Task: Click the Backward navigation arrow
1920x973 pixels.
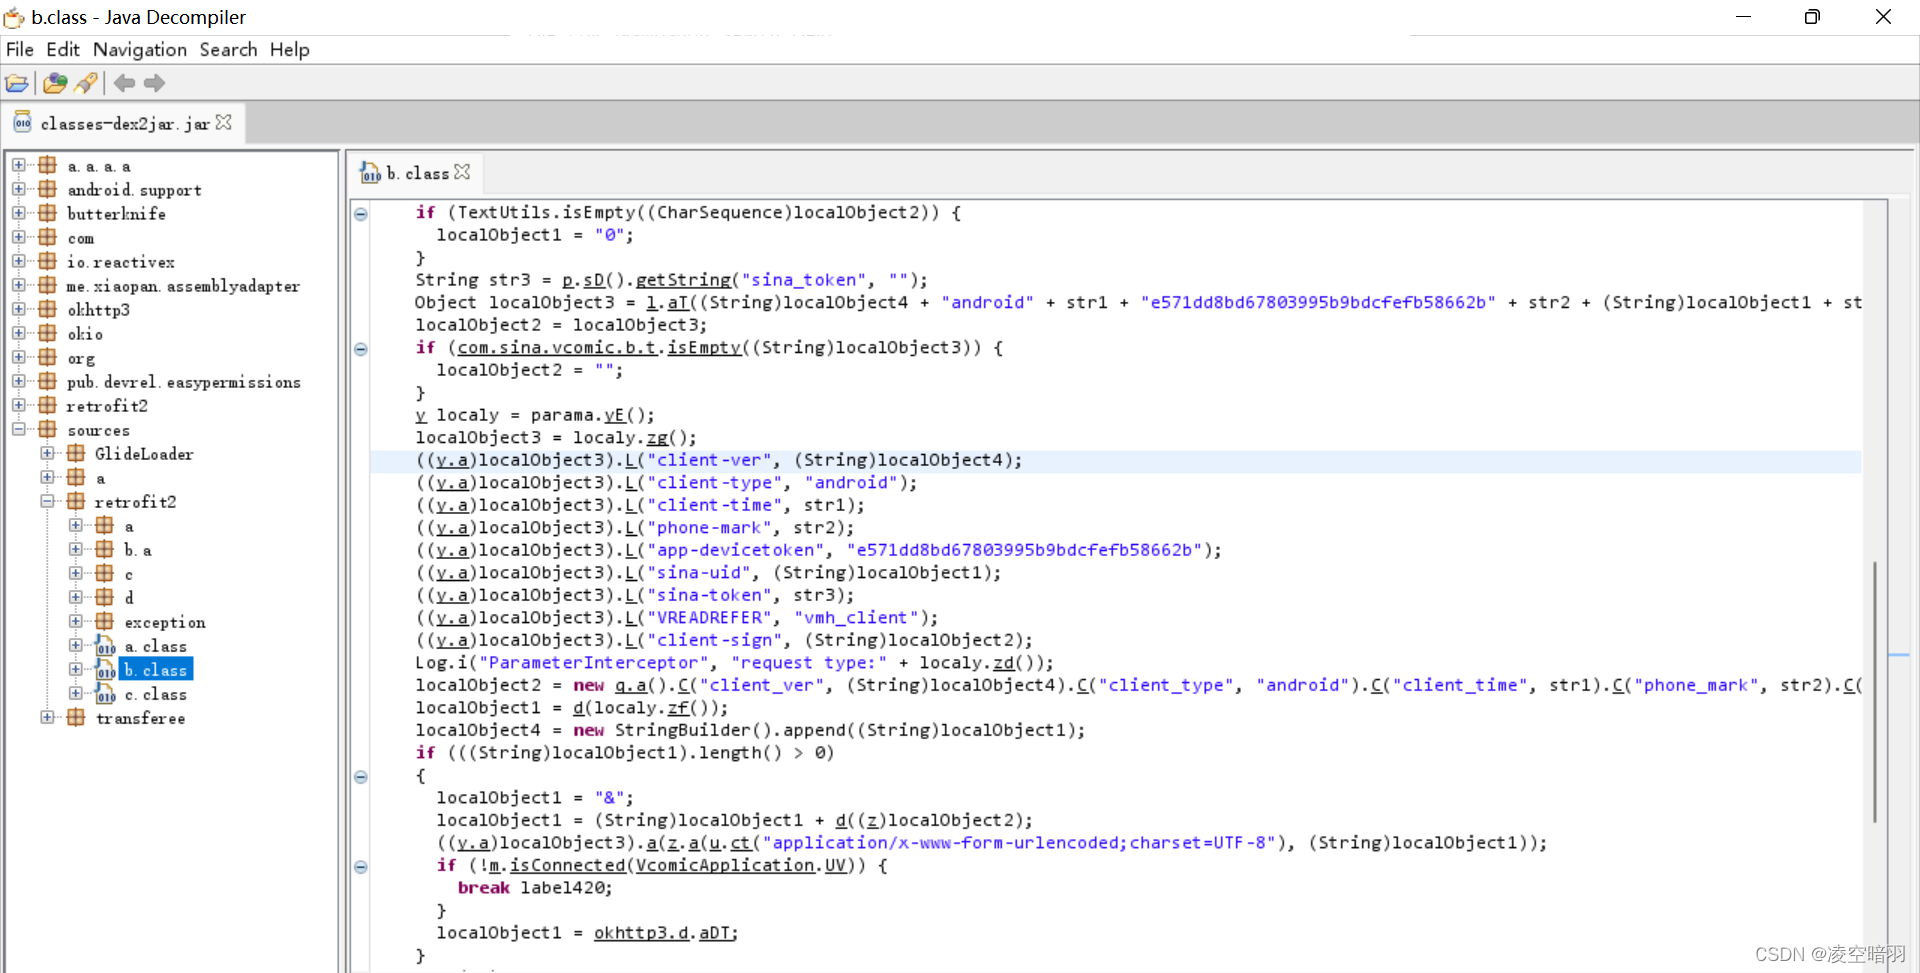Action: point(125,83)
